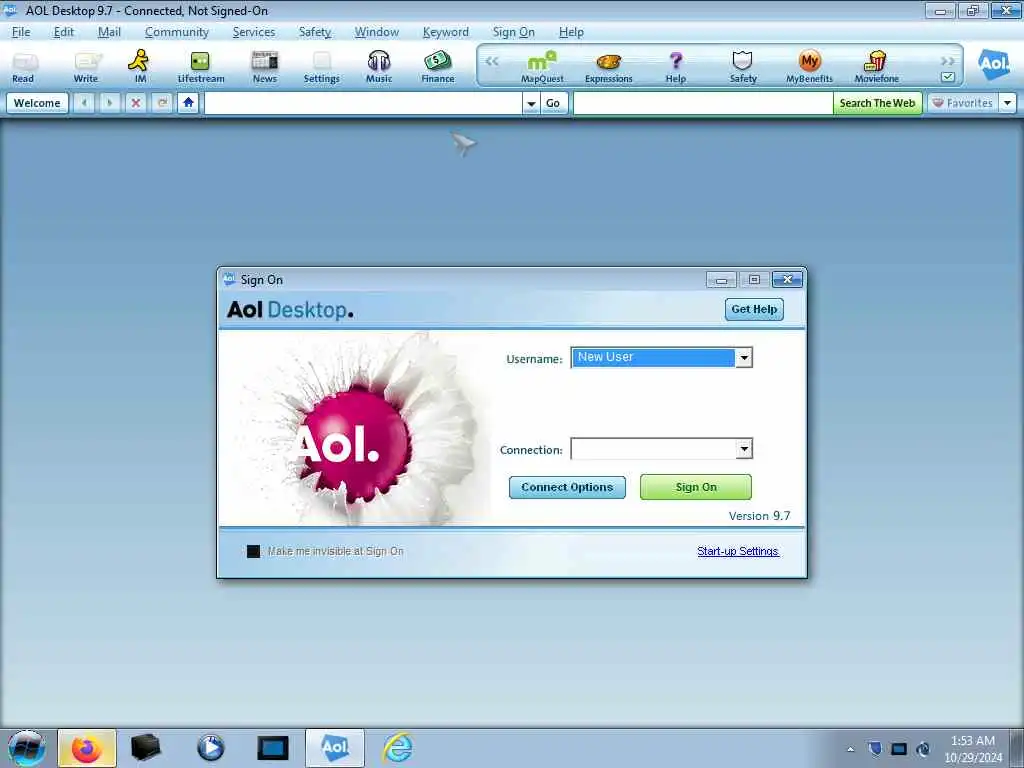The width and height of the screenshot is (1024, 768).
Task: Open the Window menu
Action: [x=377, y=32]
